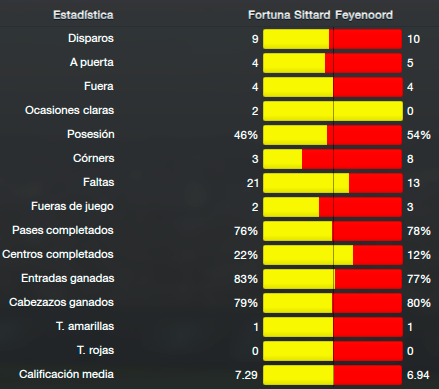Image resolution: width=439 pixels, height=389 pixels.
Task: Select the Fuera statistic row label
Action: (x=99, y=86)
